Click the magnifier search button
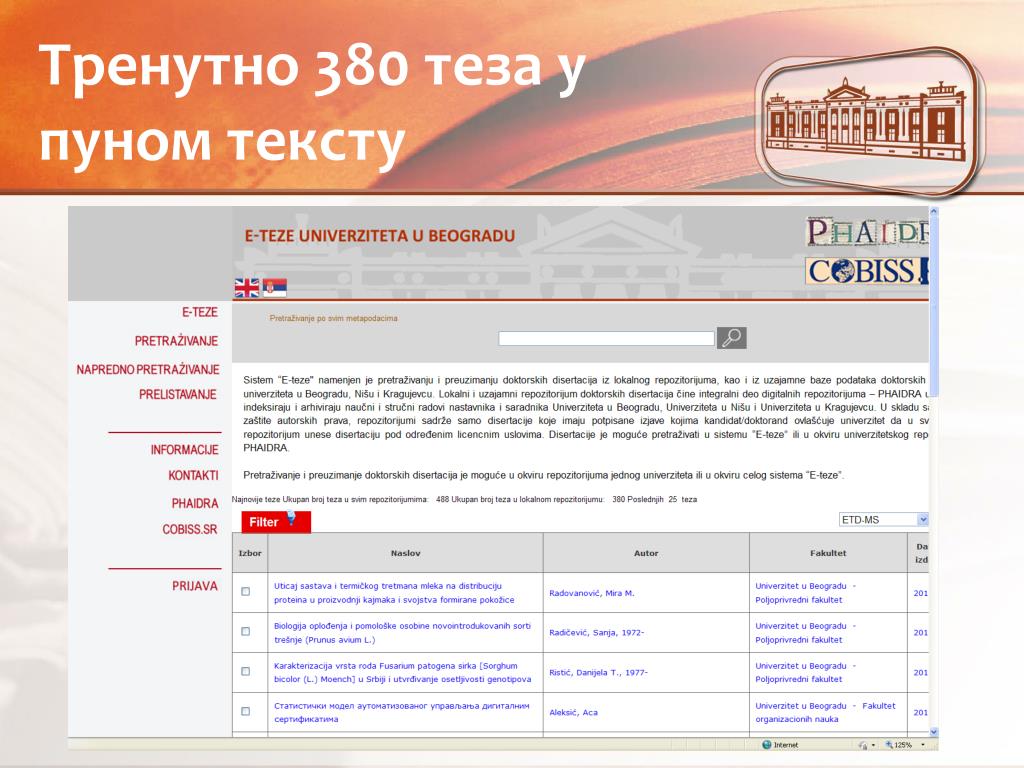The image size is (1024, 768). point(731,338)
